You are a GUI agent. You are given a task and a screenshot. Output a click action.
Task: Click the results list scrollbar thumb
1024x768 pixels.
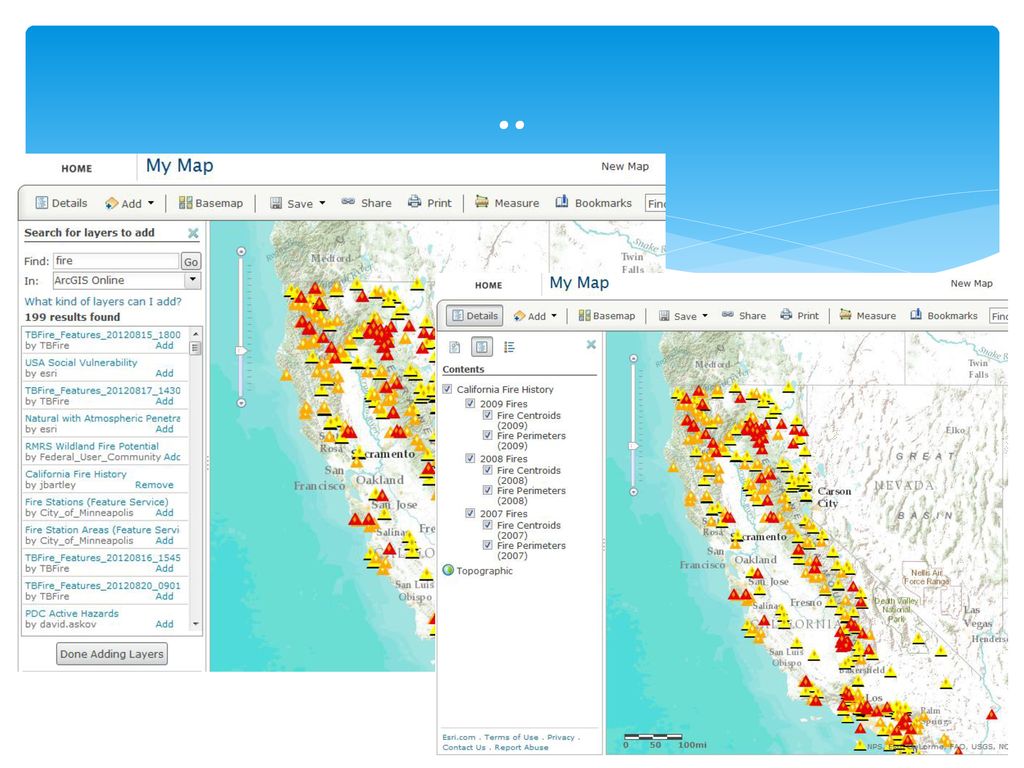195,348
